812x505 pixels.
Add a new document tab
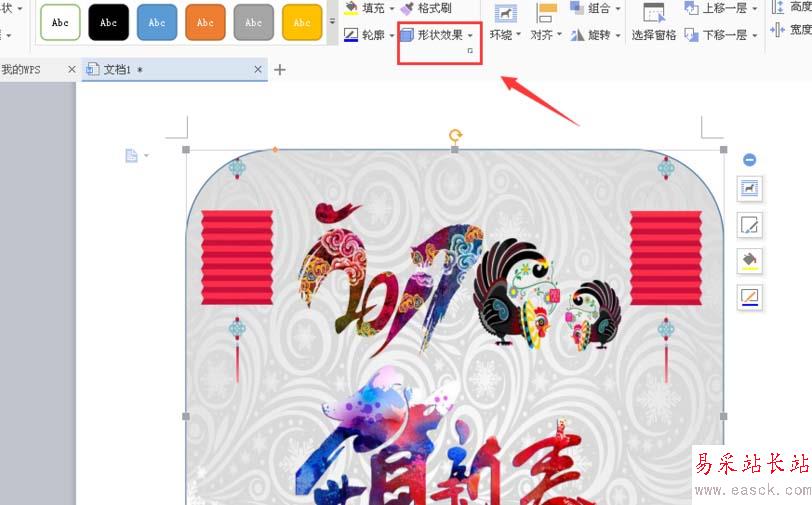point(280,69)
